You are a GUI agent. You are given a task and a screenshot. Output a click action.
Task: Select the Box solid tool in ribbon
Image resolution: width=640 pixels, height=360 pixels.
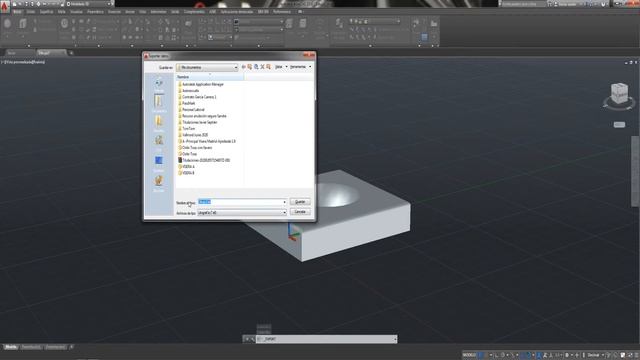tap(7, 24)
